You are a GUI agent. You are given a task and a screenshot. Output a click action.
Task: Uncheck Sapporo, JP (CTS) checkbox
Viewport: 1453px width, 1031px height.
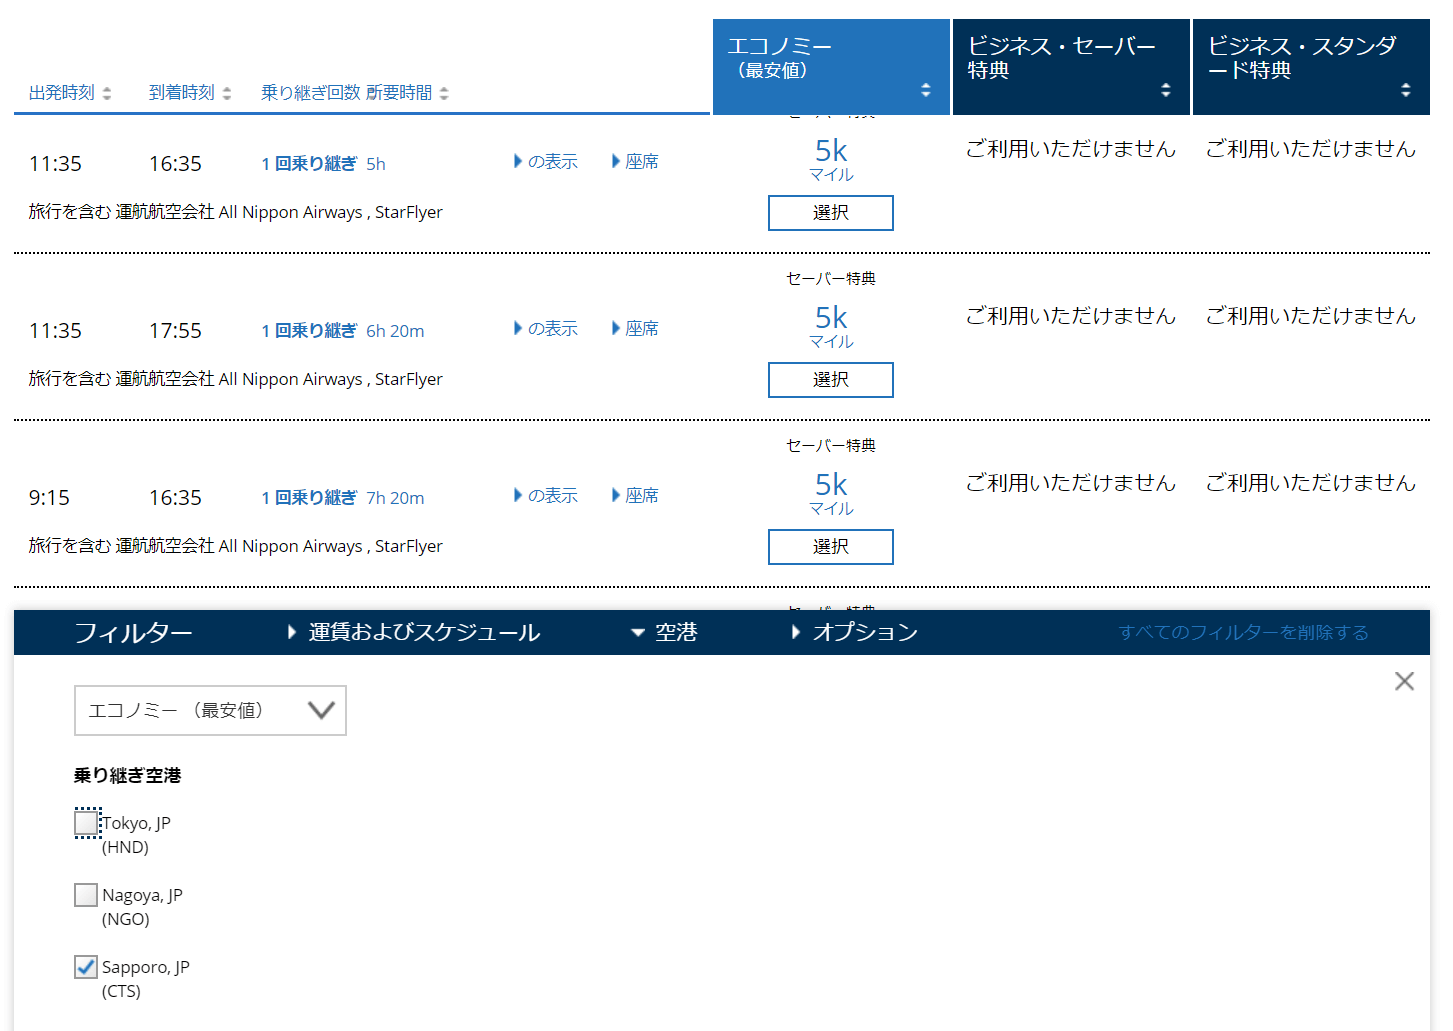point(87,967)
